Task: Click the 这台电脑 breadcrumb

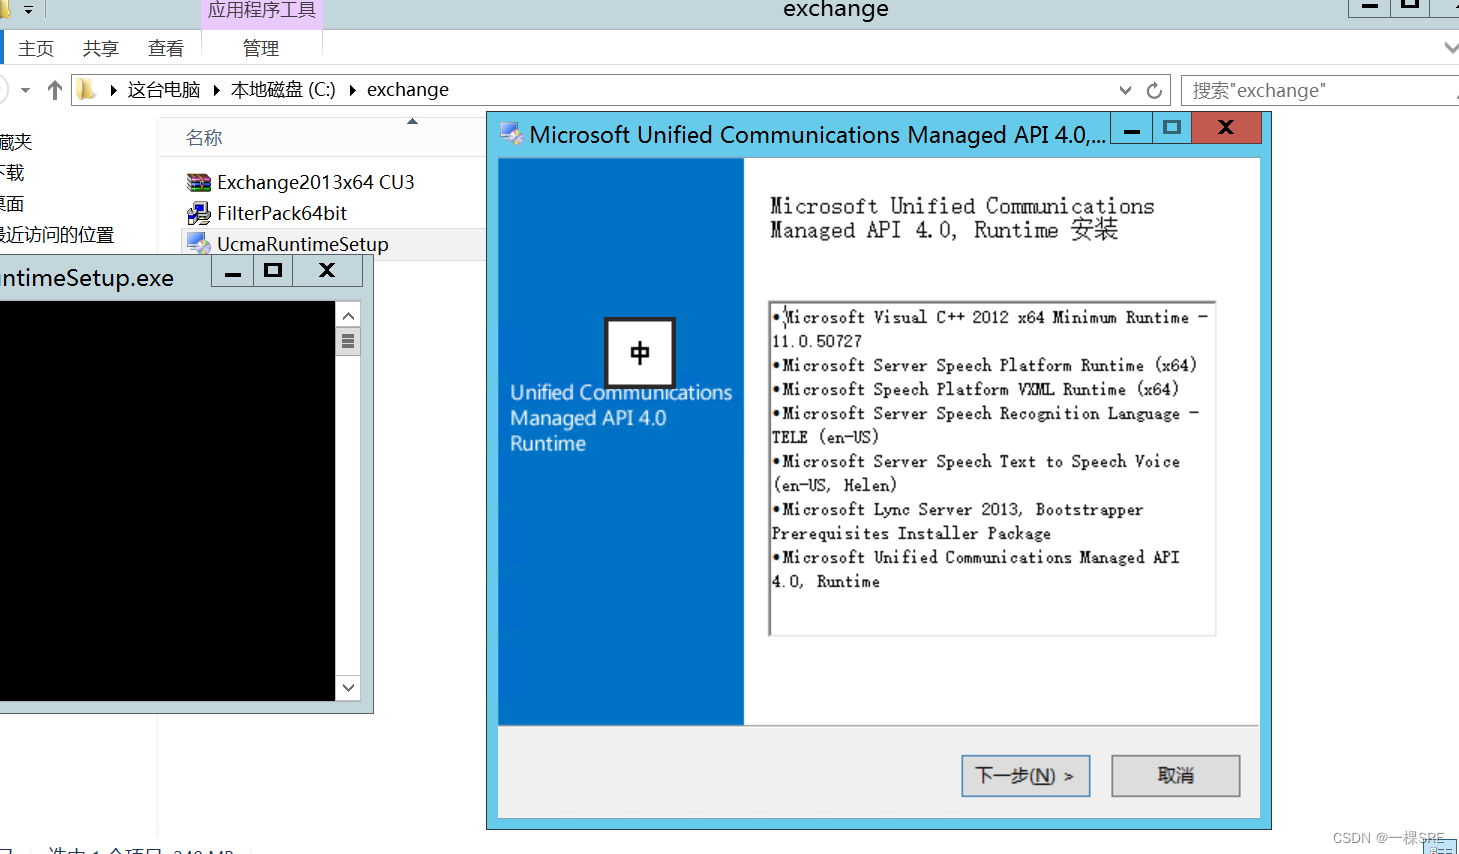Action: pyautogui.click(x=164, y=90)
